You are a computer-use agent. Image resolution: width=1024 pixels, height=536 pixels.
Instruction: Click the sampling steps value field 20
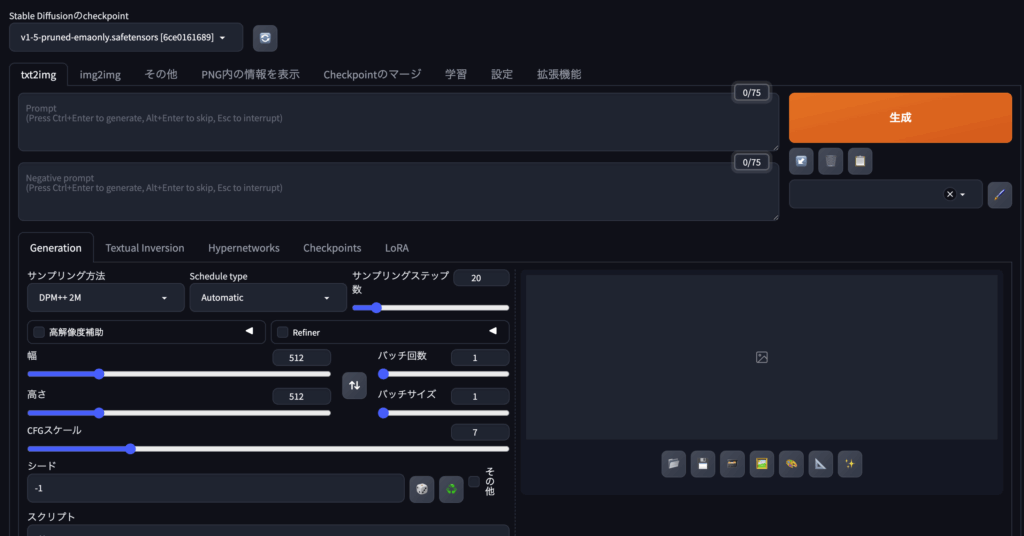coord(481,278)
